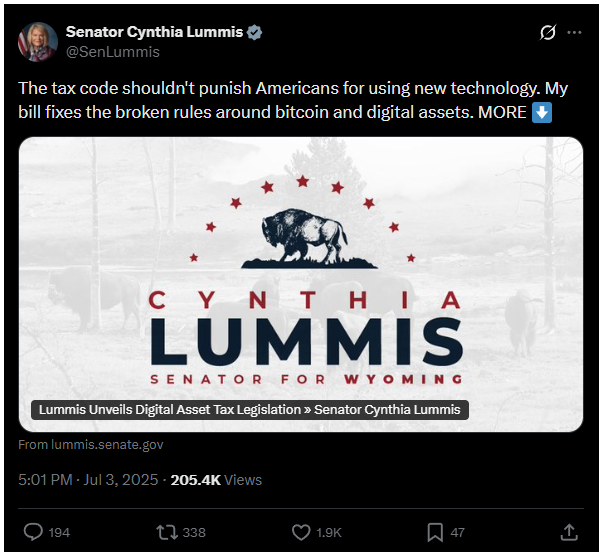Click the Digital Asset Tax Legislation caption
The image size is (603, 556).
250,410
